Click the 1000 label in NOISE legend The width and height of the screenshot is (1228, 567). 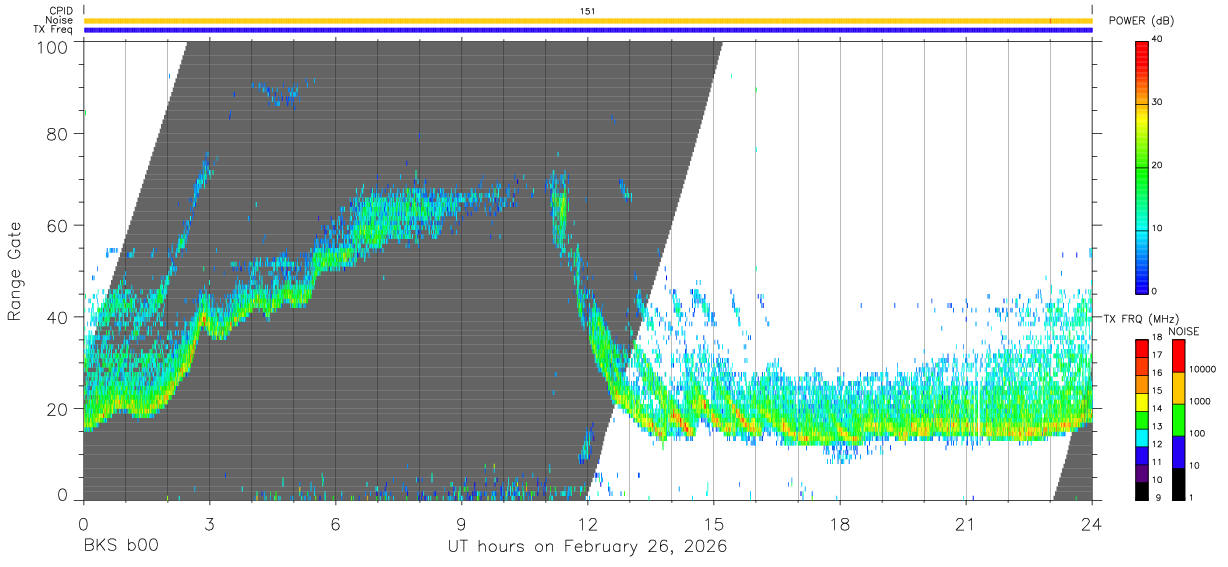coord(1201,401)
